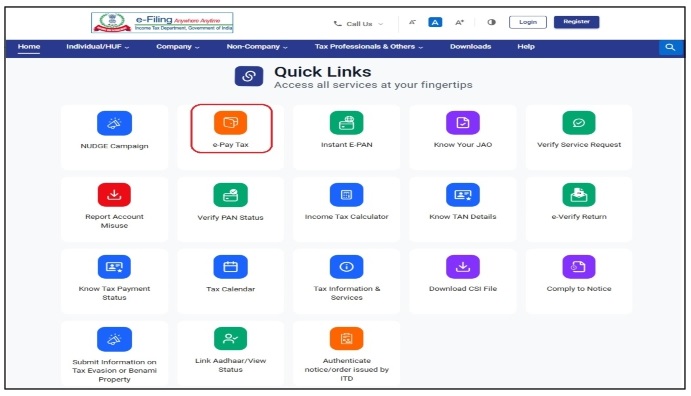Click "Access all services at your fingertips" text

(373, 85)
